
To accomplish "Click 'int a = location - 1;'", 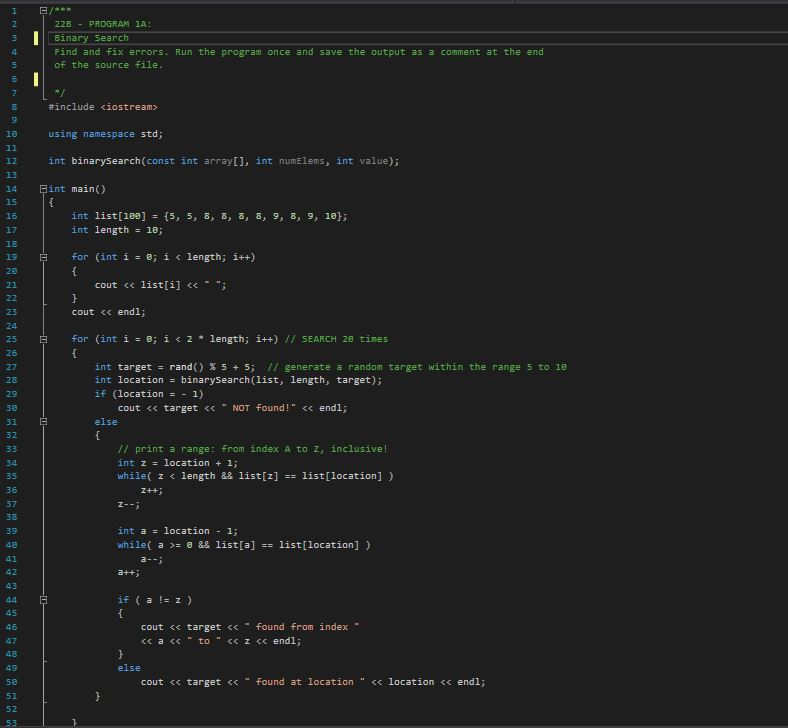I will (x=178, y=531).
